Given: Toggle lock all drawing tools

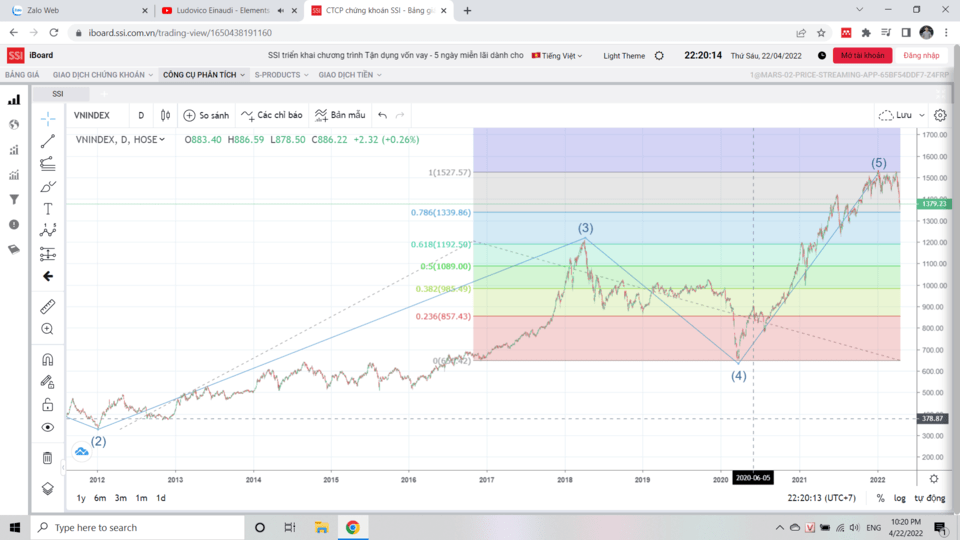Looking at the screenshot, I should 47,405.
